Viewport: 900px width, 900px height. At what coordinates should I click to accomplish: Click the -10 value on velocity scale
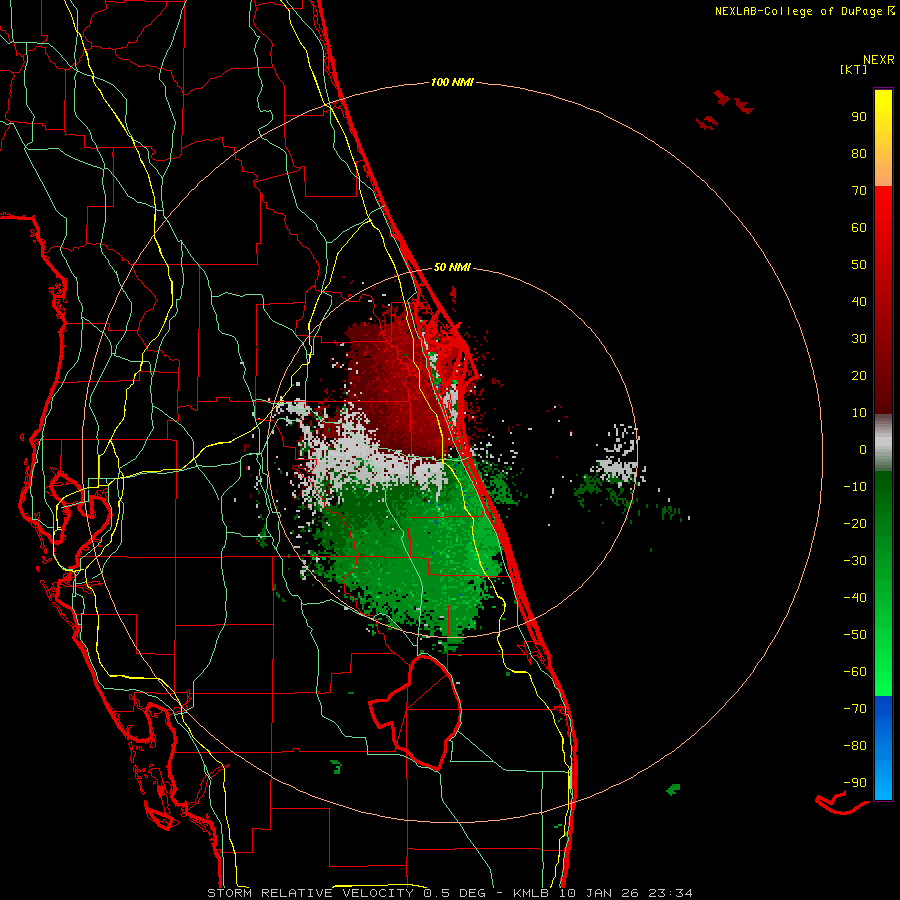click(855, 487)
